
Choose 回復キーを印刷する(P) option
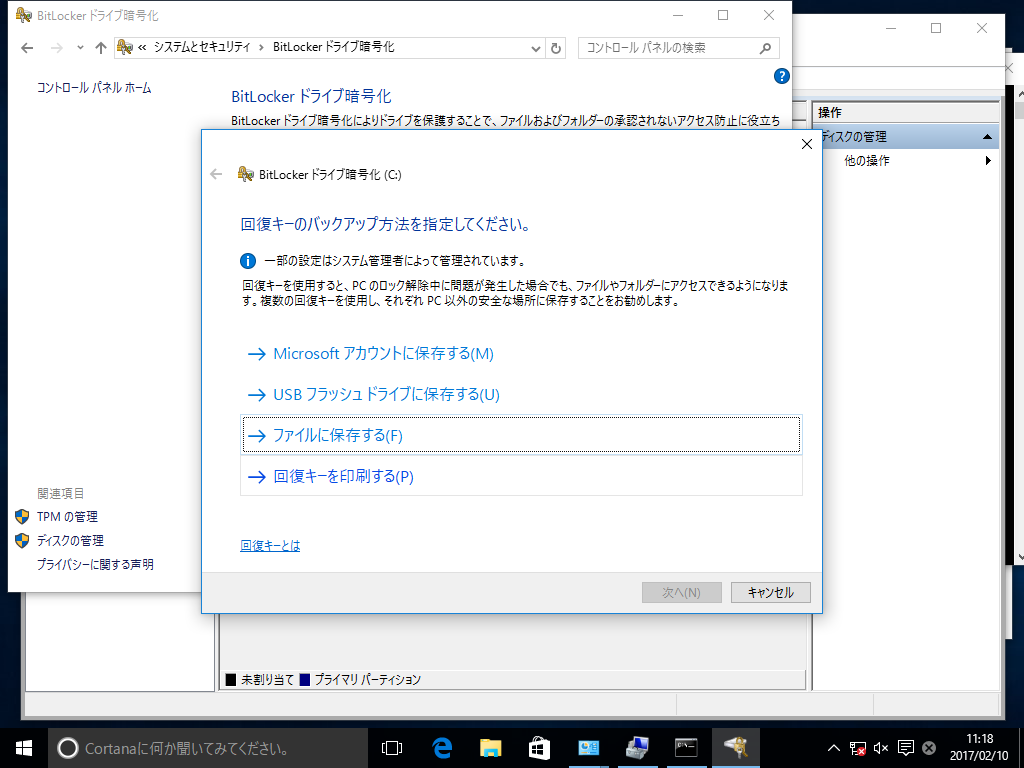click(521, 476)
